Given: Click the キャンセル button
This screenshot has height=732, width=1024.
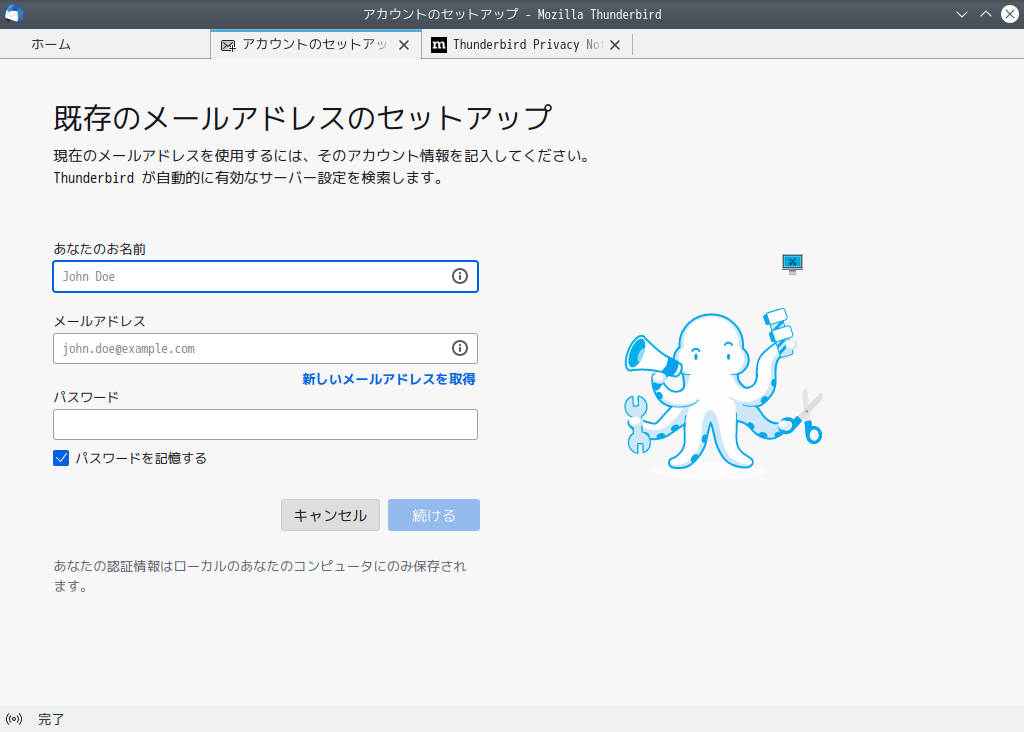Looking at the screenshot, I should click(330, 515).
